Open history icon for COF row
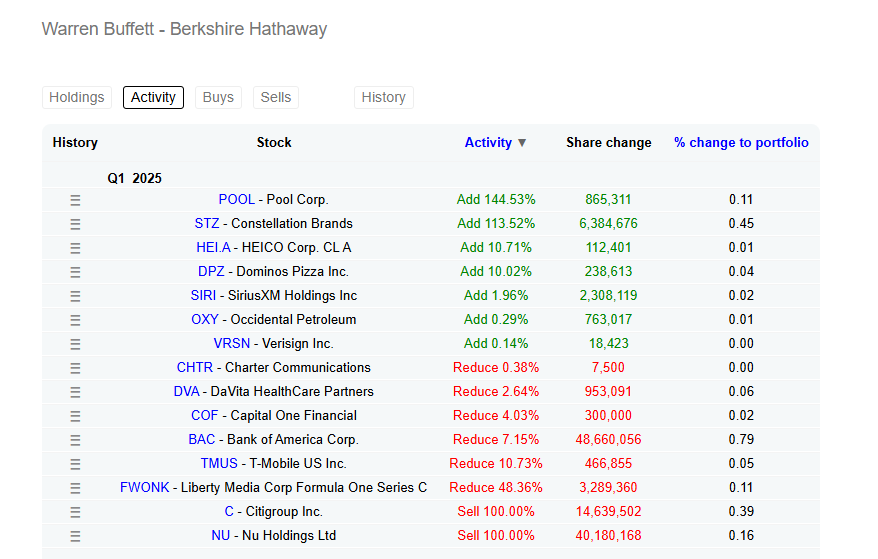 tap(75, 416)
